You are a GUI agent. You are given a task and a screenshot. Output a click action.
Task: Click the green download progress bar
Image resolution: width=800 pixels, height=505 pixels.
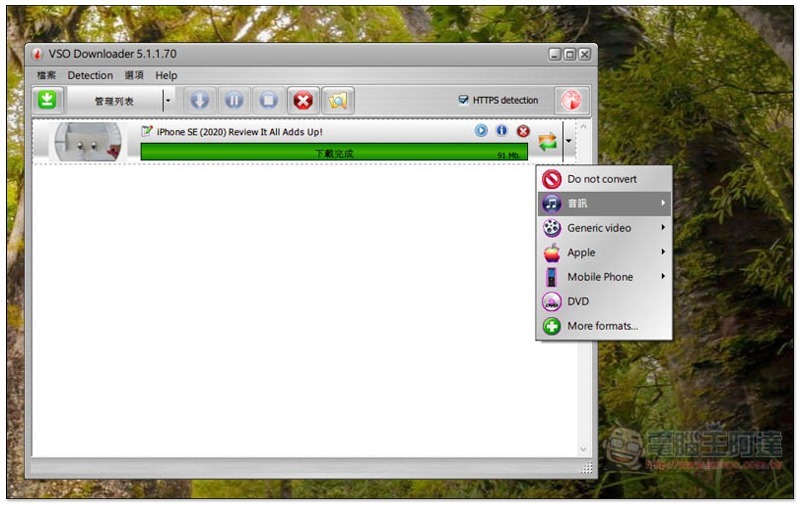tap(334, 152)
